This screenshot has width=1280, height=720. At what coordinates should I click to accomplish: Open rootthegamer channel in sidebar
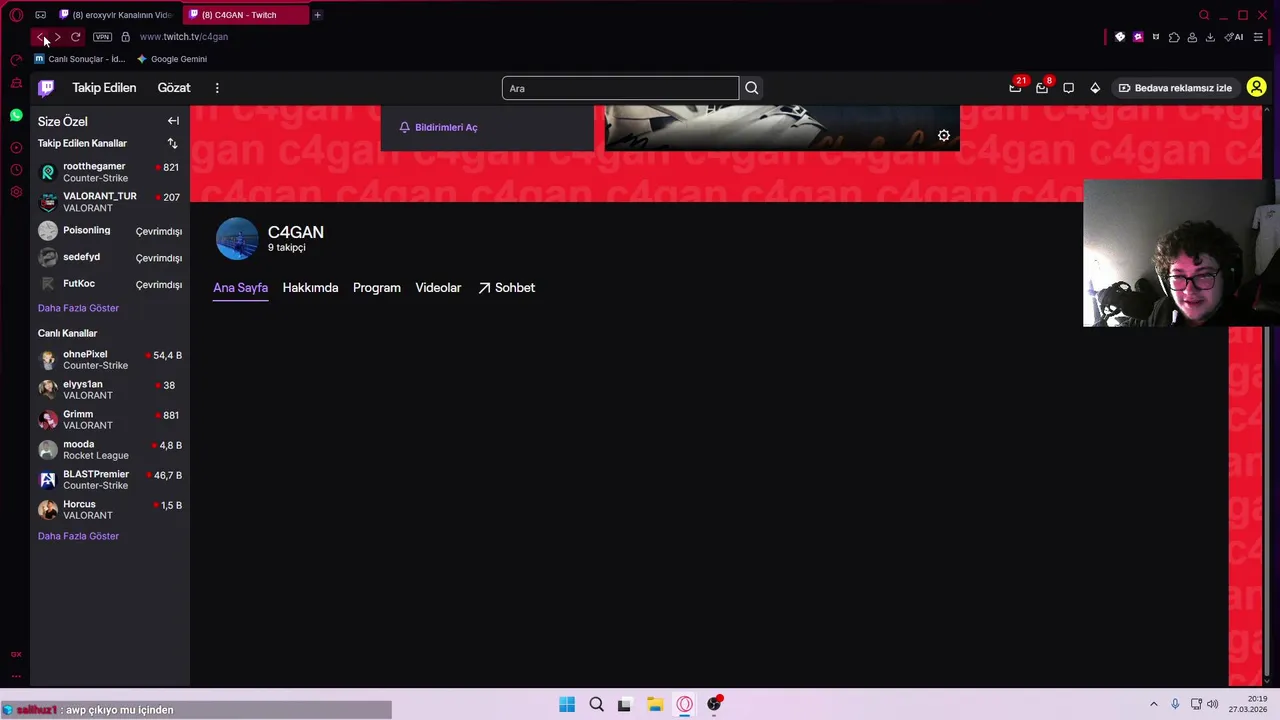[110, 172]
